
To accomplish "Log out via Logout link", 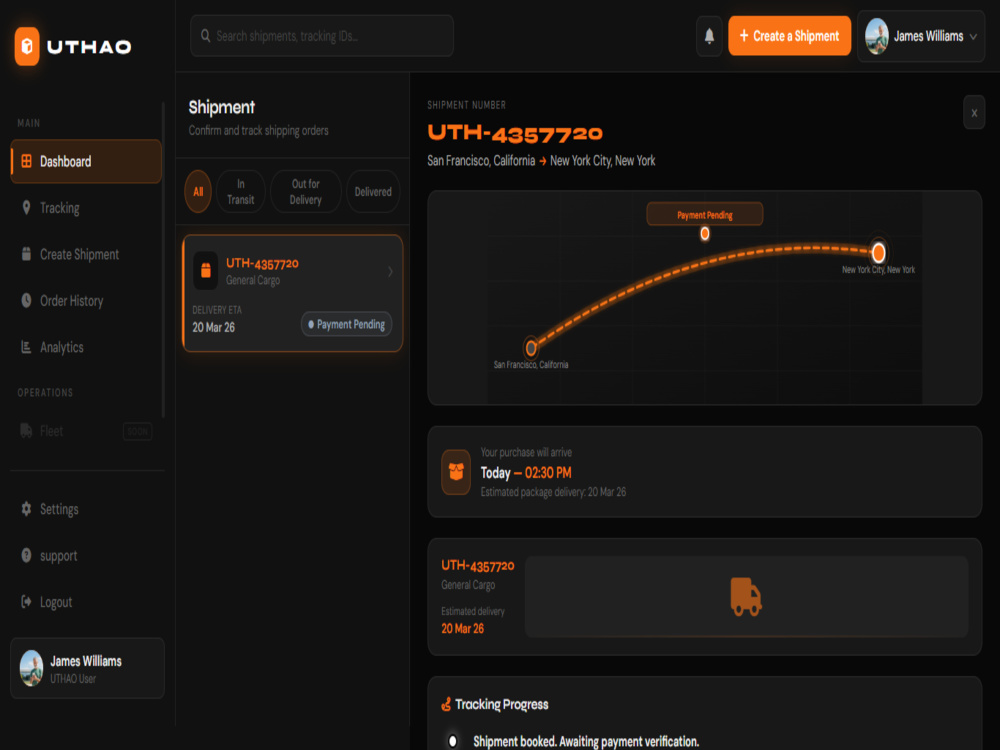I will pyautogui.click(x=86, y=602).
